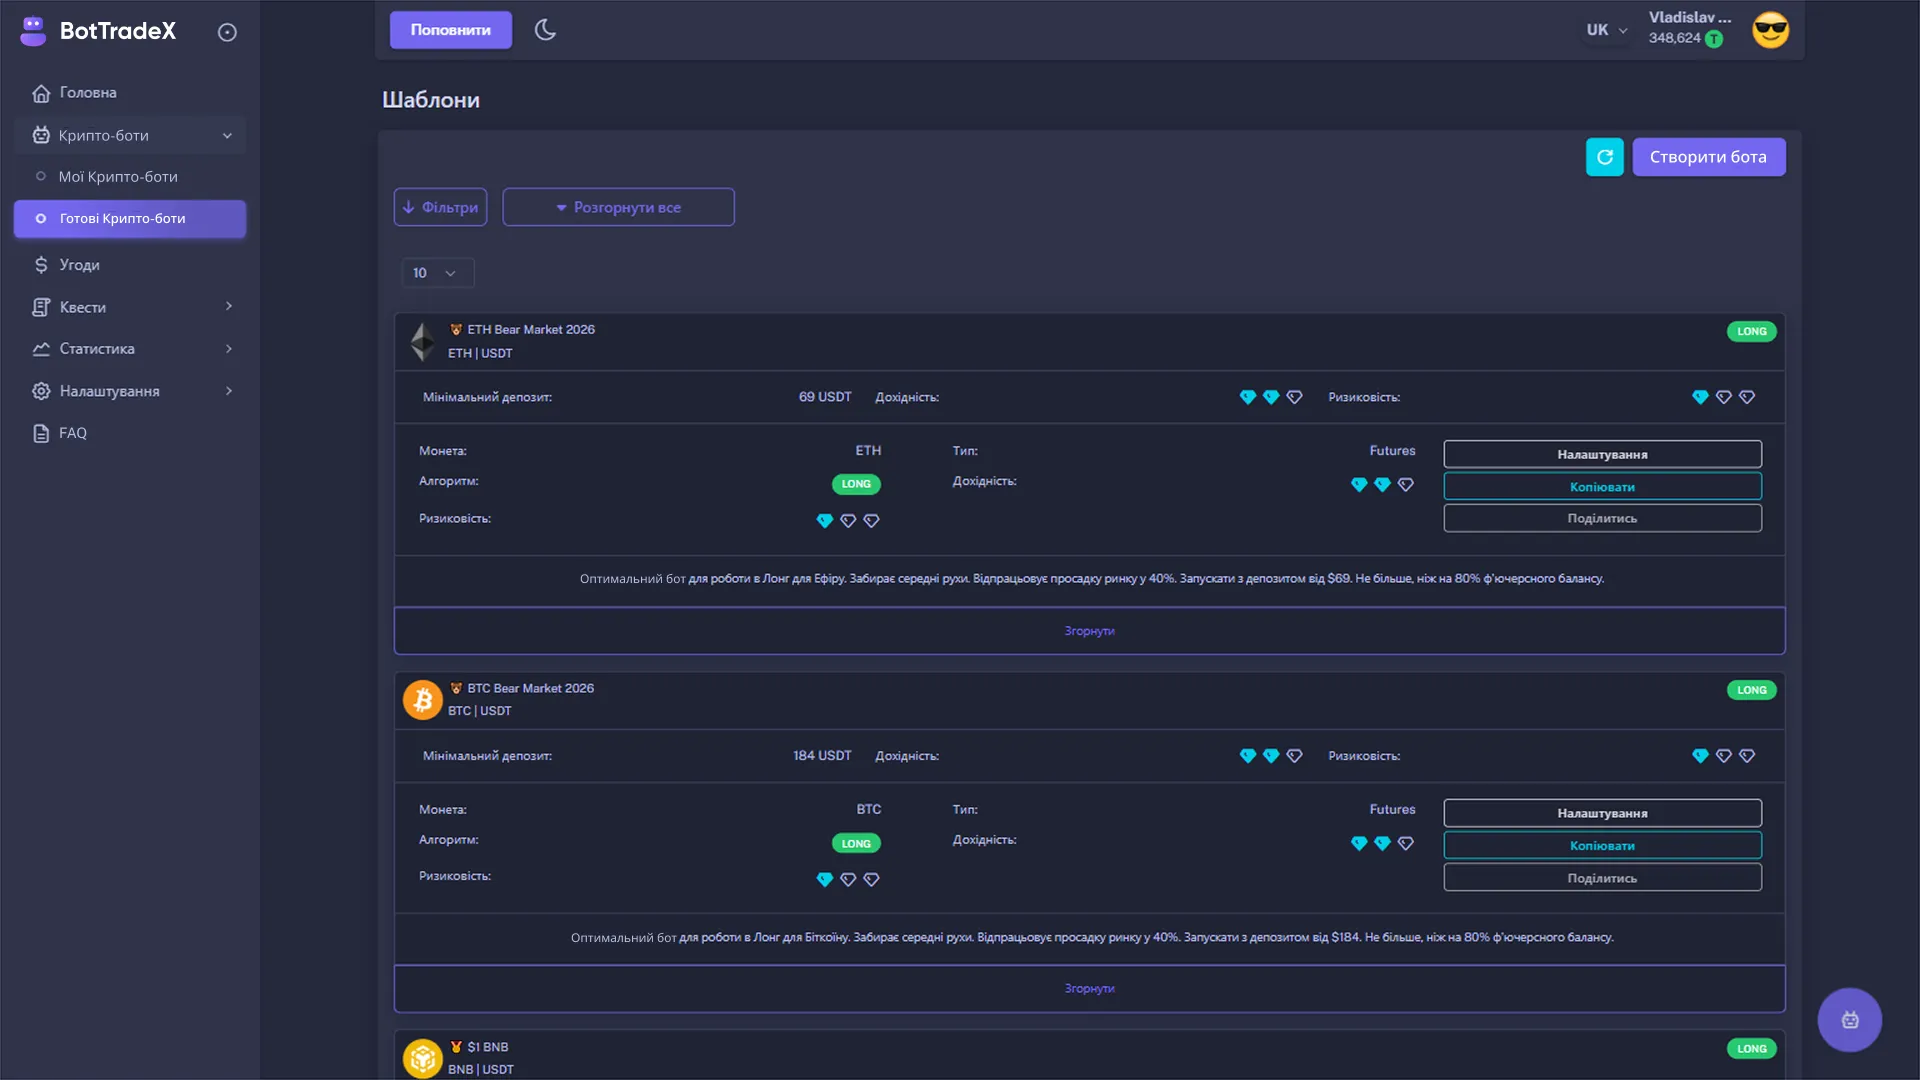
Task: Open the Статистика chart icon
Action: pos(40,348)
